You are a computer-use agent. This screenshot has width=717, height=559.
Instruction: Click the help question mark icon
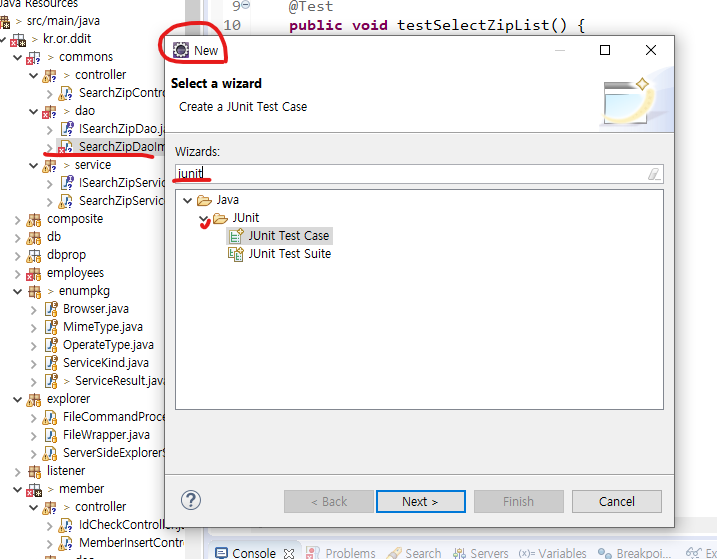pyautogui.click(x=191, y=500)
